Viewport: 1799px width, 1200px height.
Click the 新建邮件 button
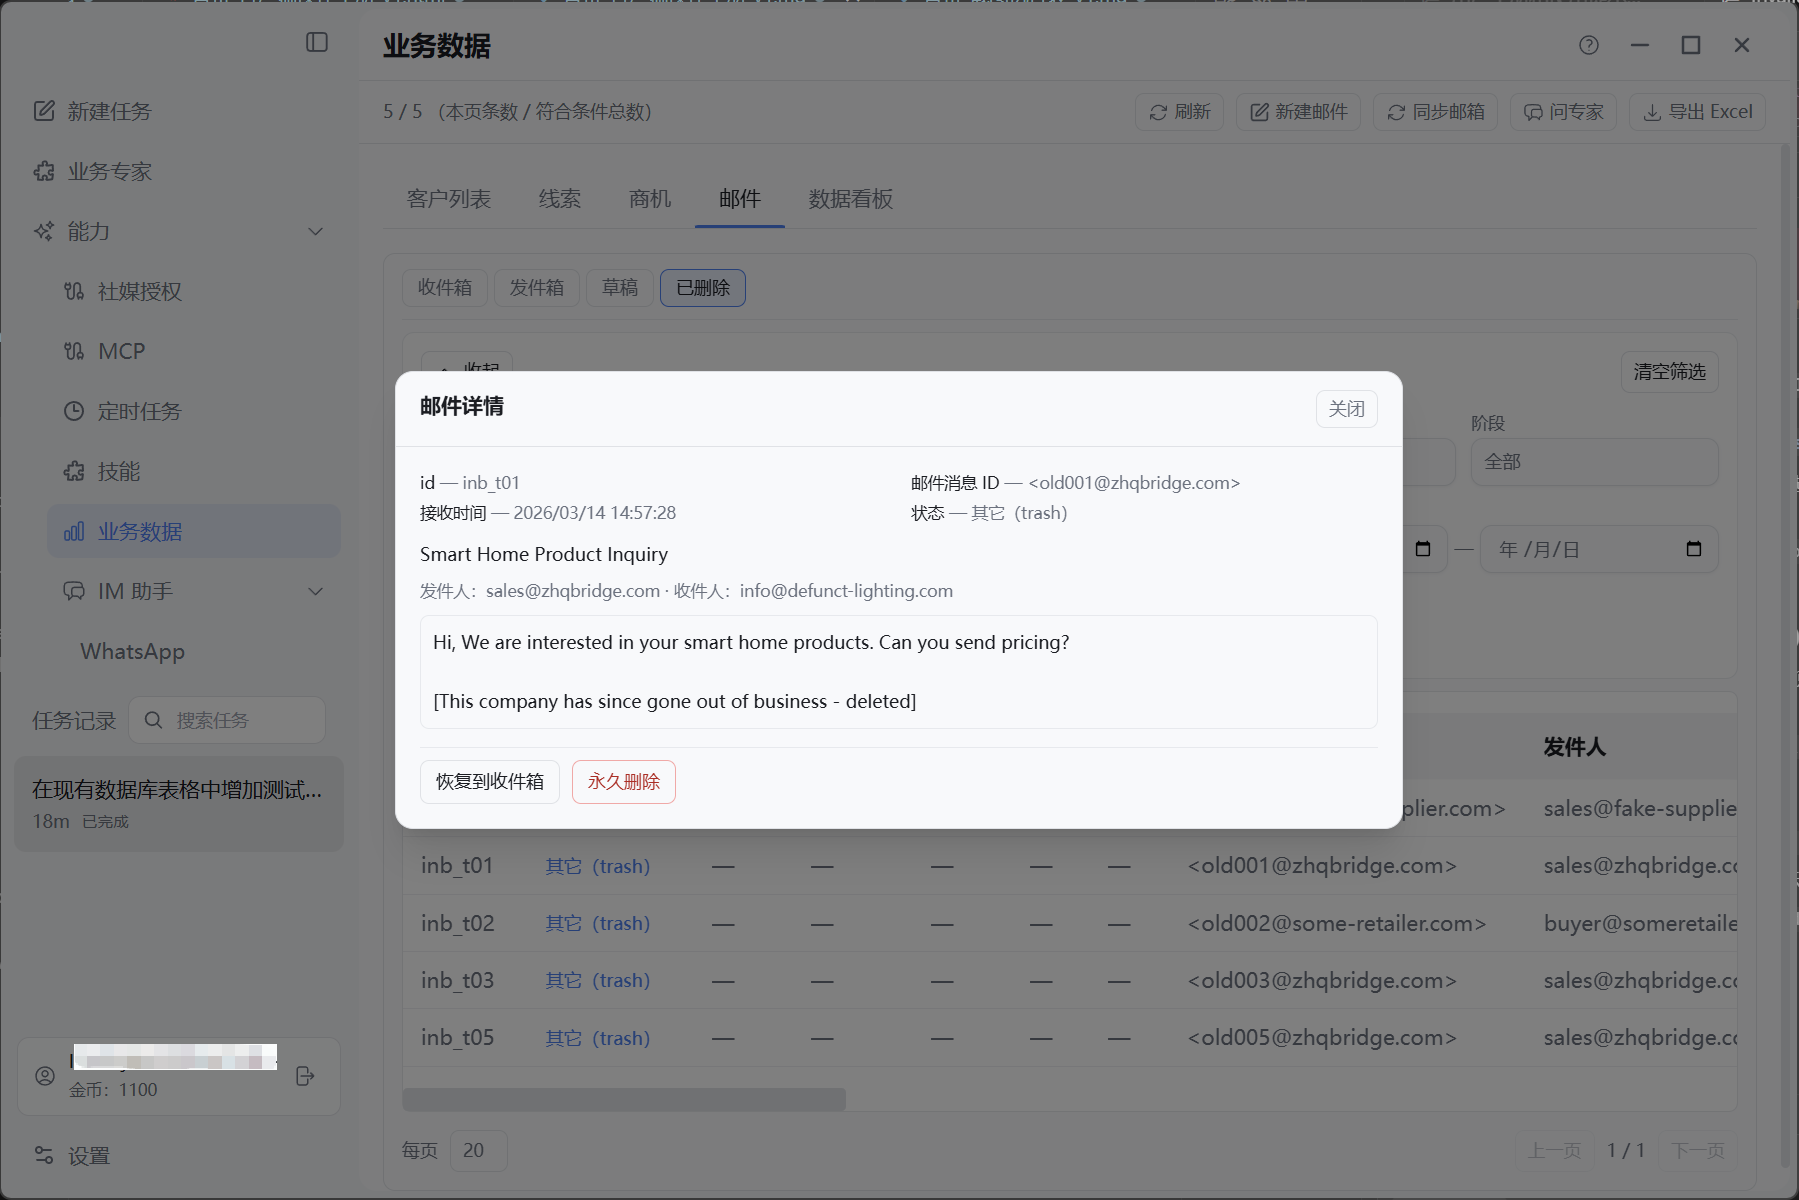(x=1299, y=112)
